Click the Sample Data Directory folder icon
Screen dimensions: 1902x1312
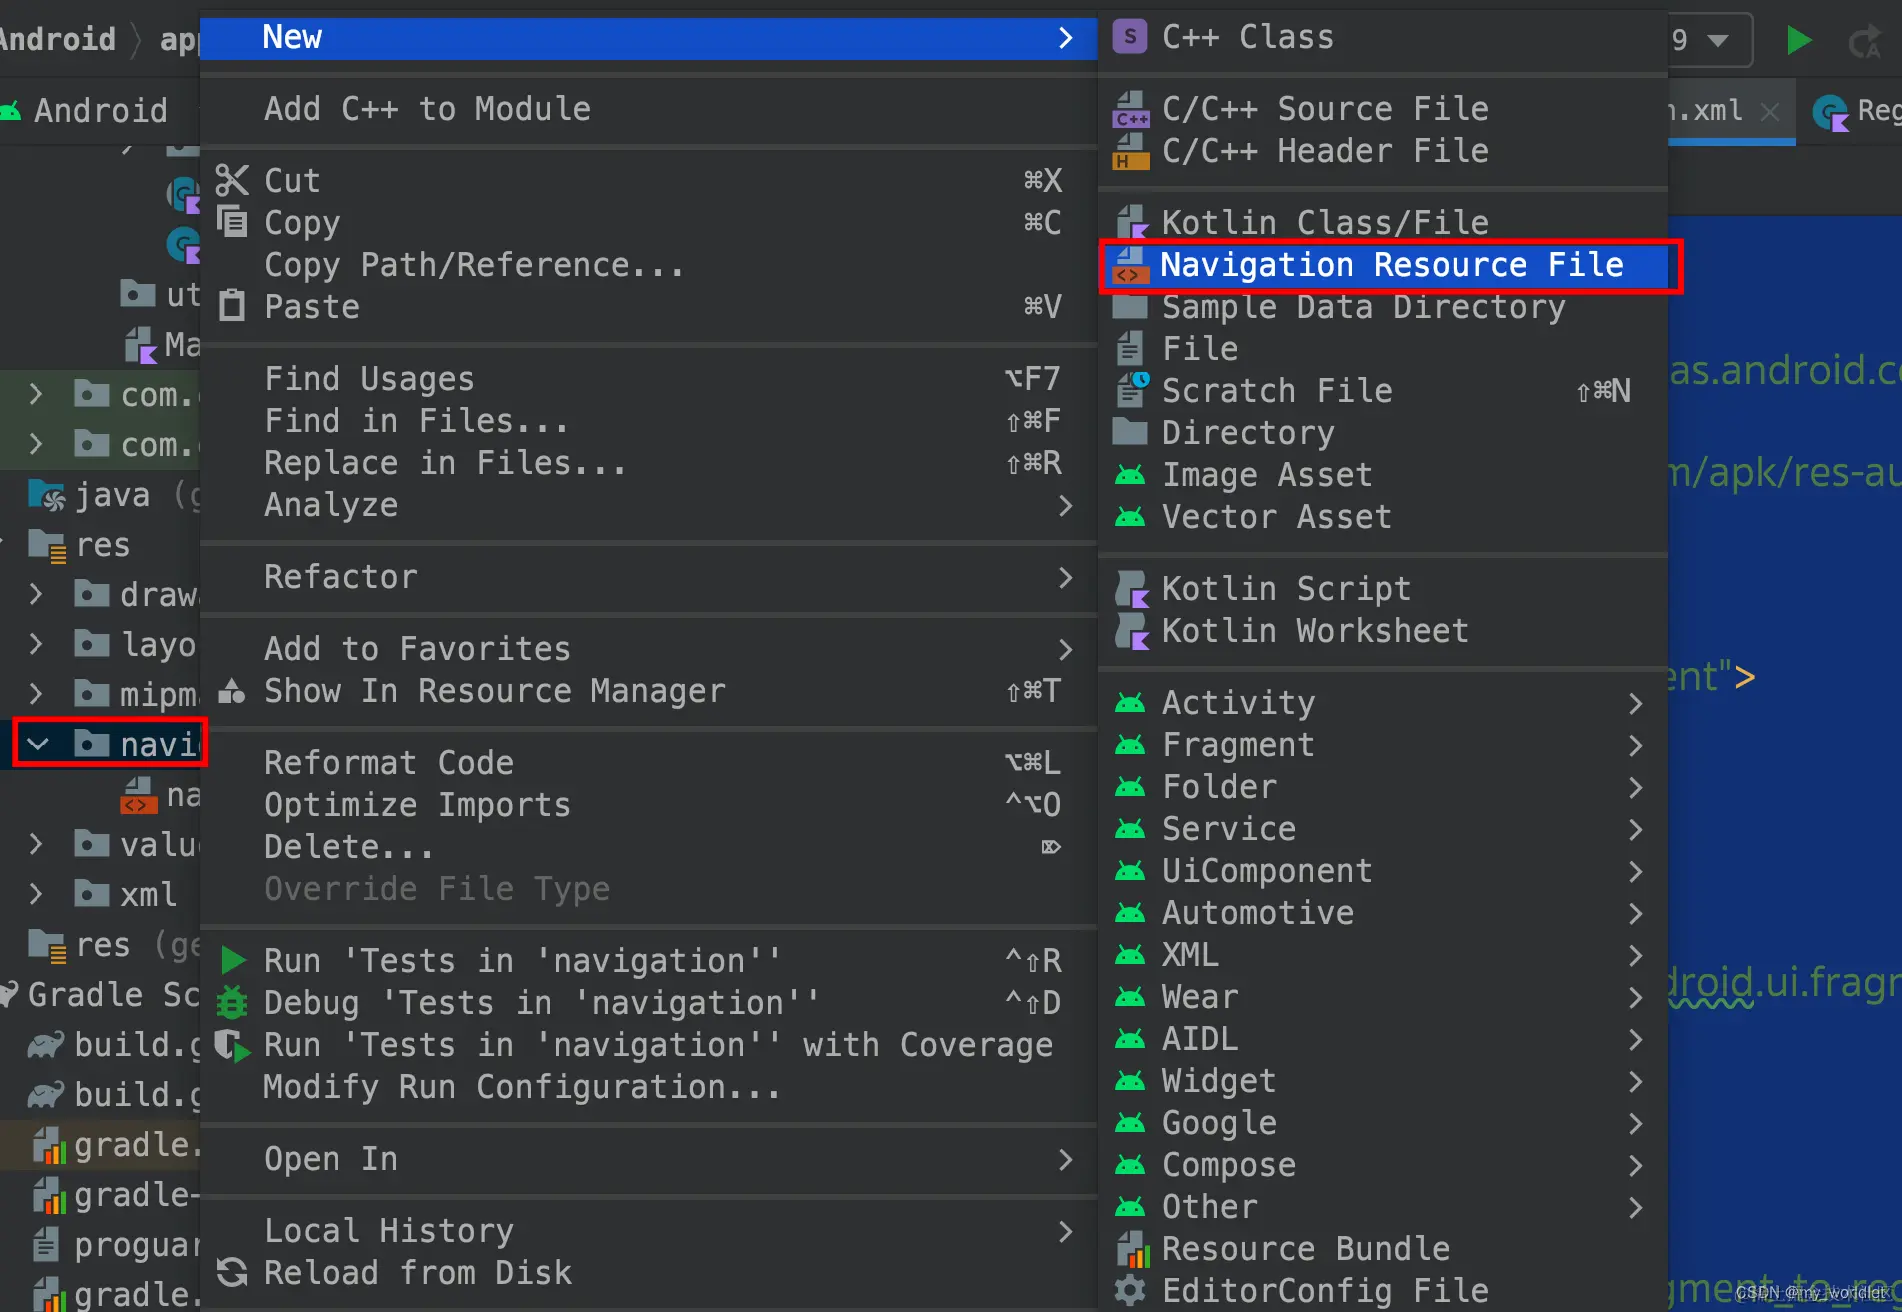(1130, 307)
